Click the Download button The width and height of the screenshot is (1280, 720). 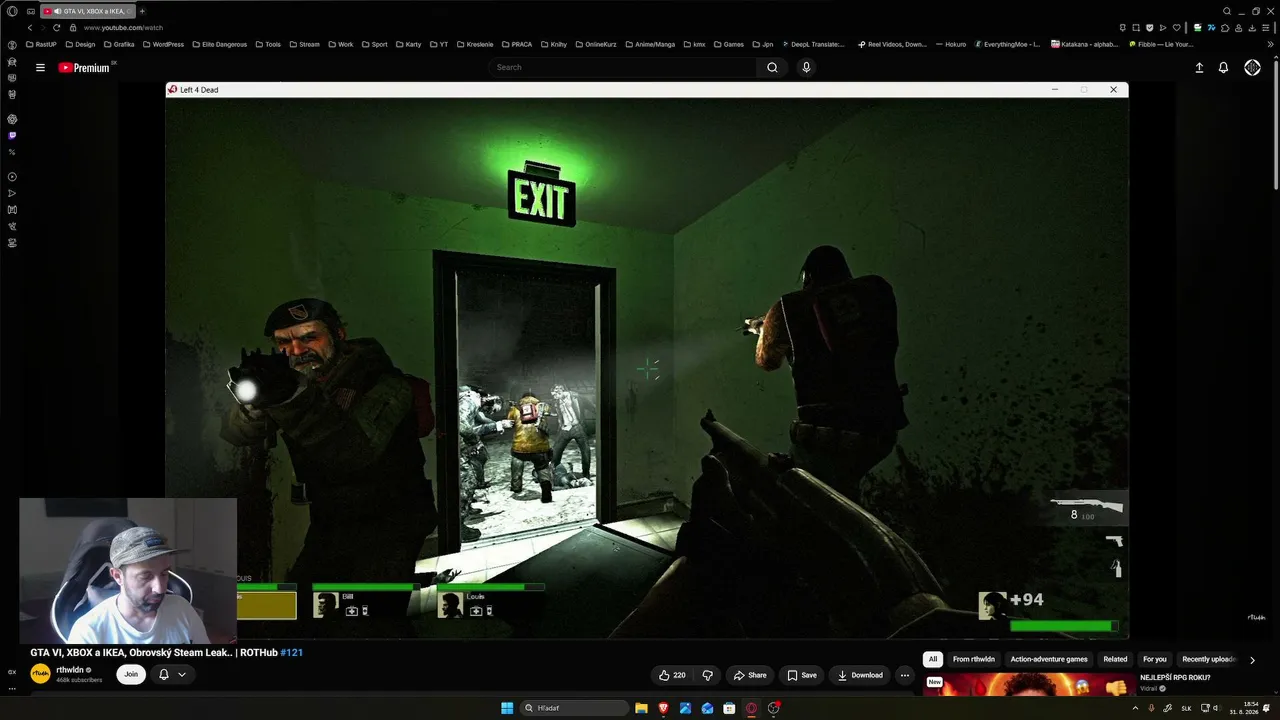860,675
